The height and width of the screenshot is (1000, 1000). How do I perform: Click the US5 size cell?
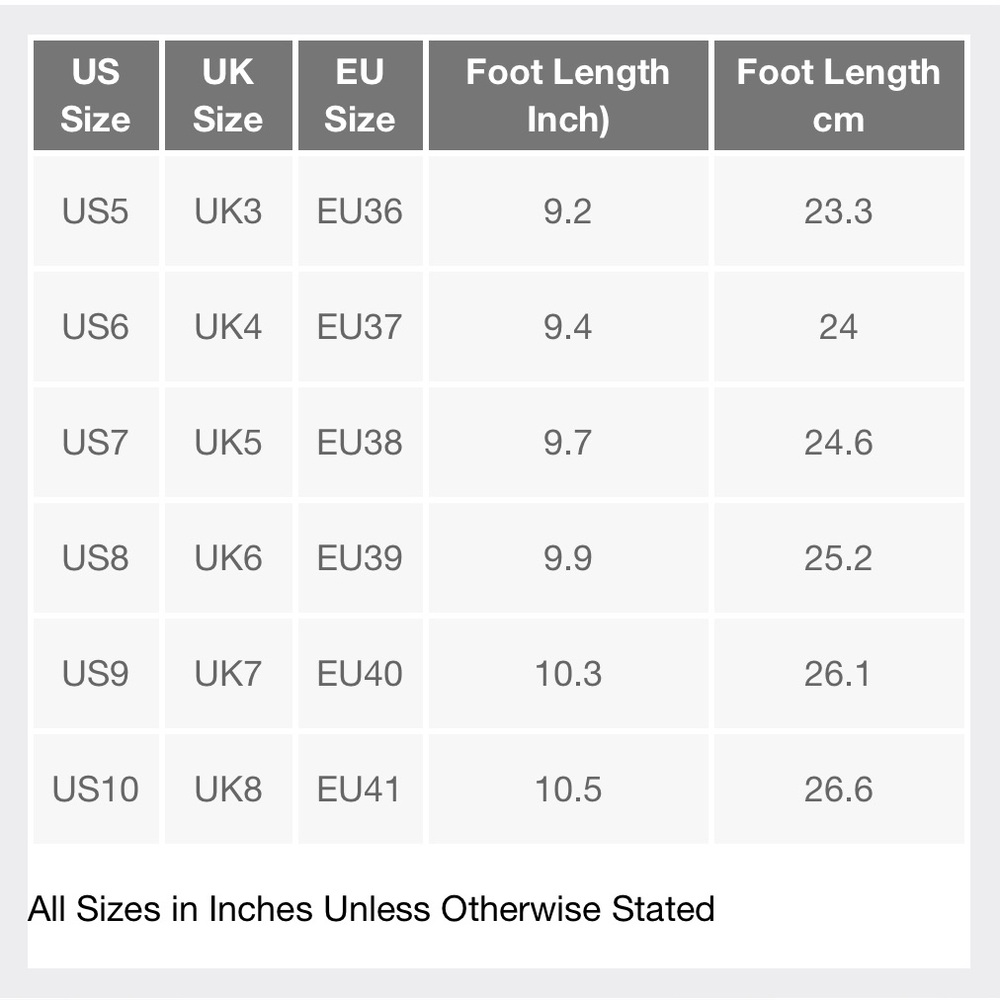[x=96, y=211]
